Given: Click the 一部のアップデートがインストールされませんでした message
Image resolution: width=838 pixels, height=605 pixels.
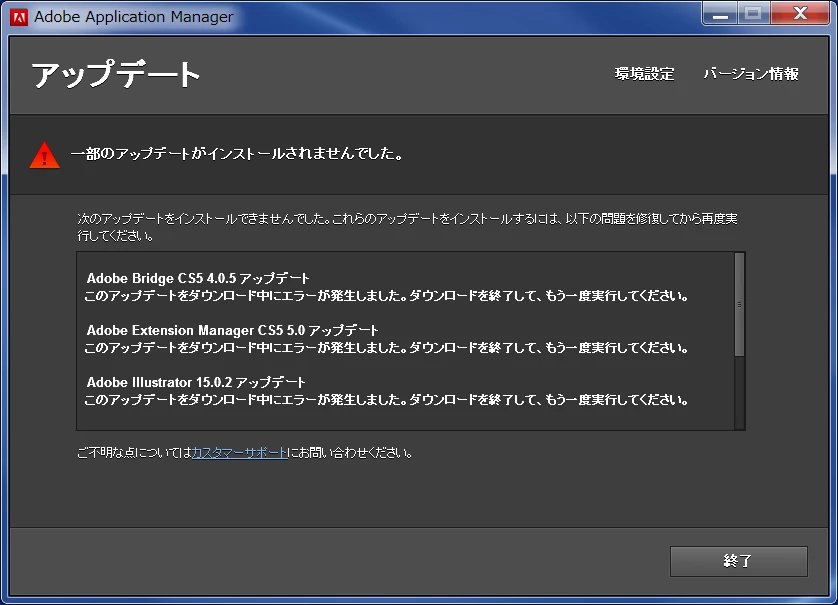Looking at the screenshot, I should [x=237, y=154].
